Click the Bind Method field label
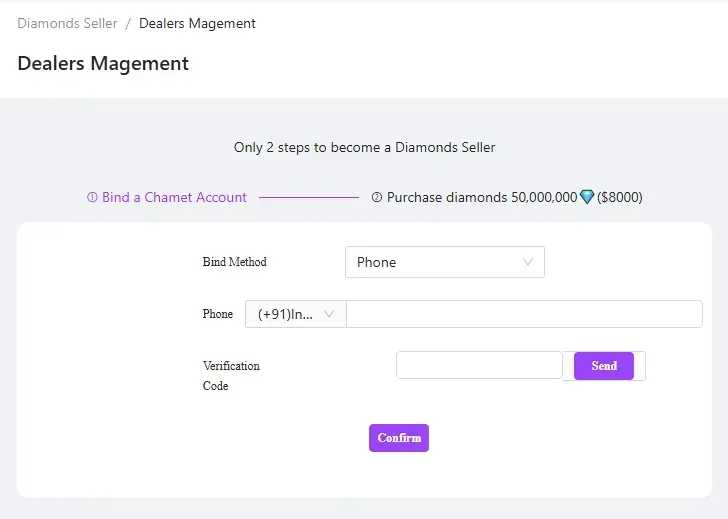This screenshot has height=519, width=728. point(235,262)
